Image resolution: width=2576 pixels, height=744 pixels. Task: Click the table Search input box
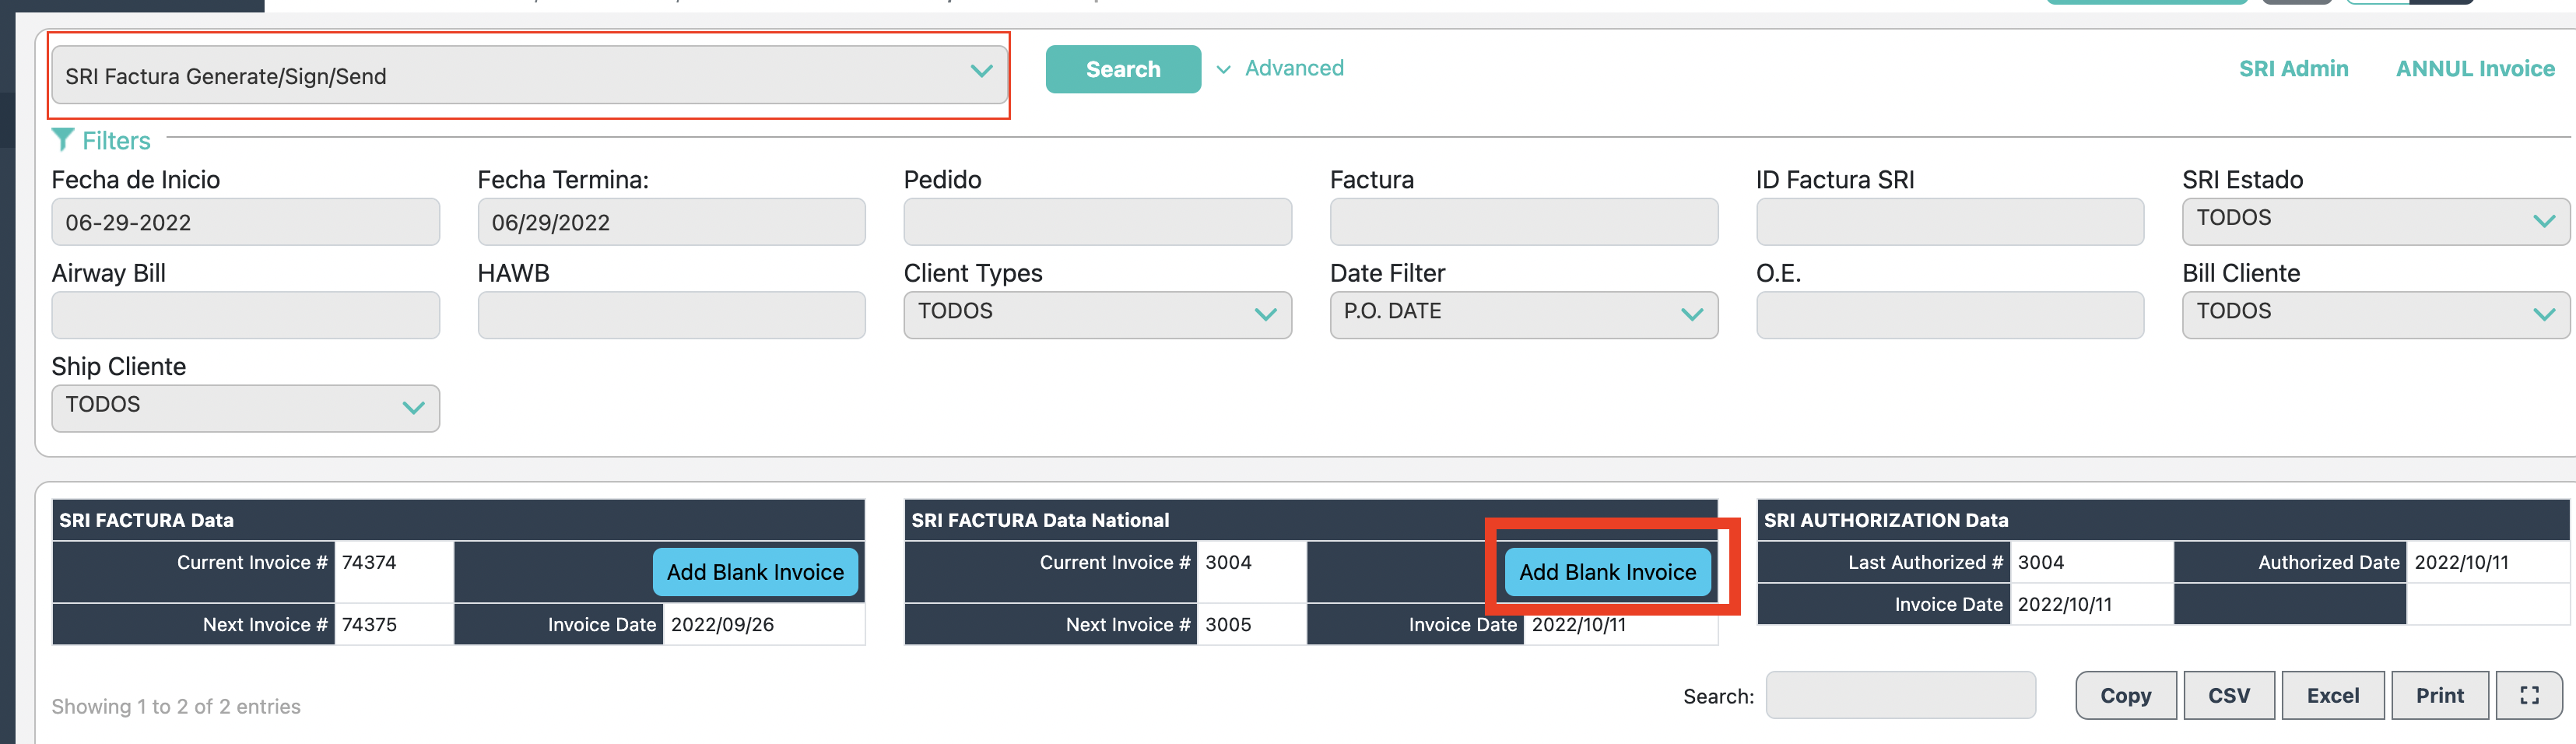click(1899, 695)
